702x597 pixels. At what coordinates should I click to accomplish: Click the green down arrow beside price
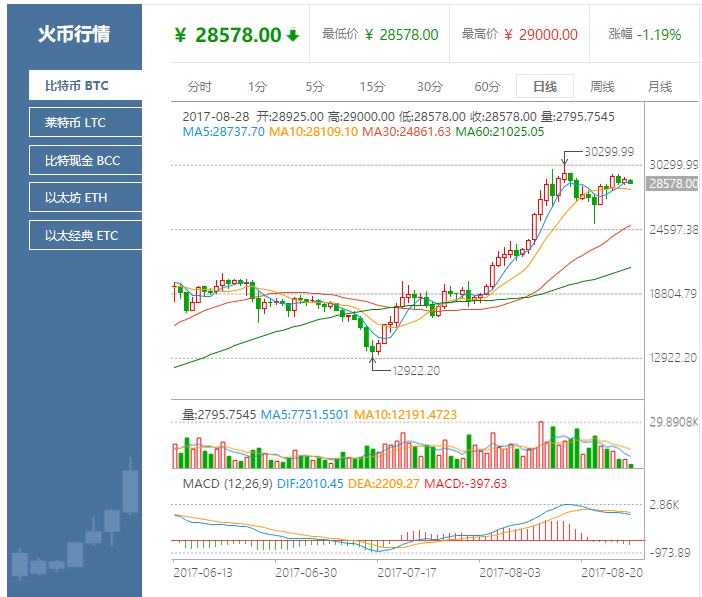click(293, 34)
